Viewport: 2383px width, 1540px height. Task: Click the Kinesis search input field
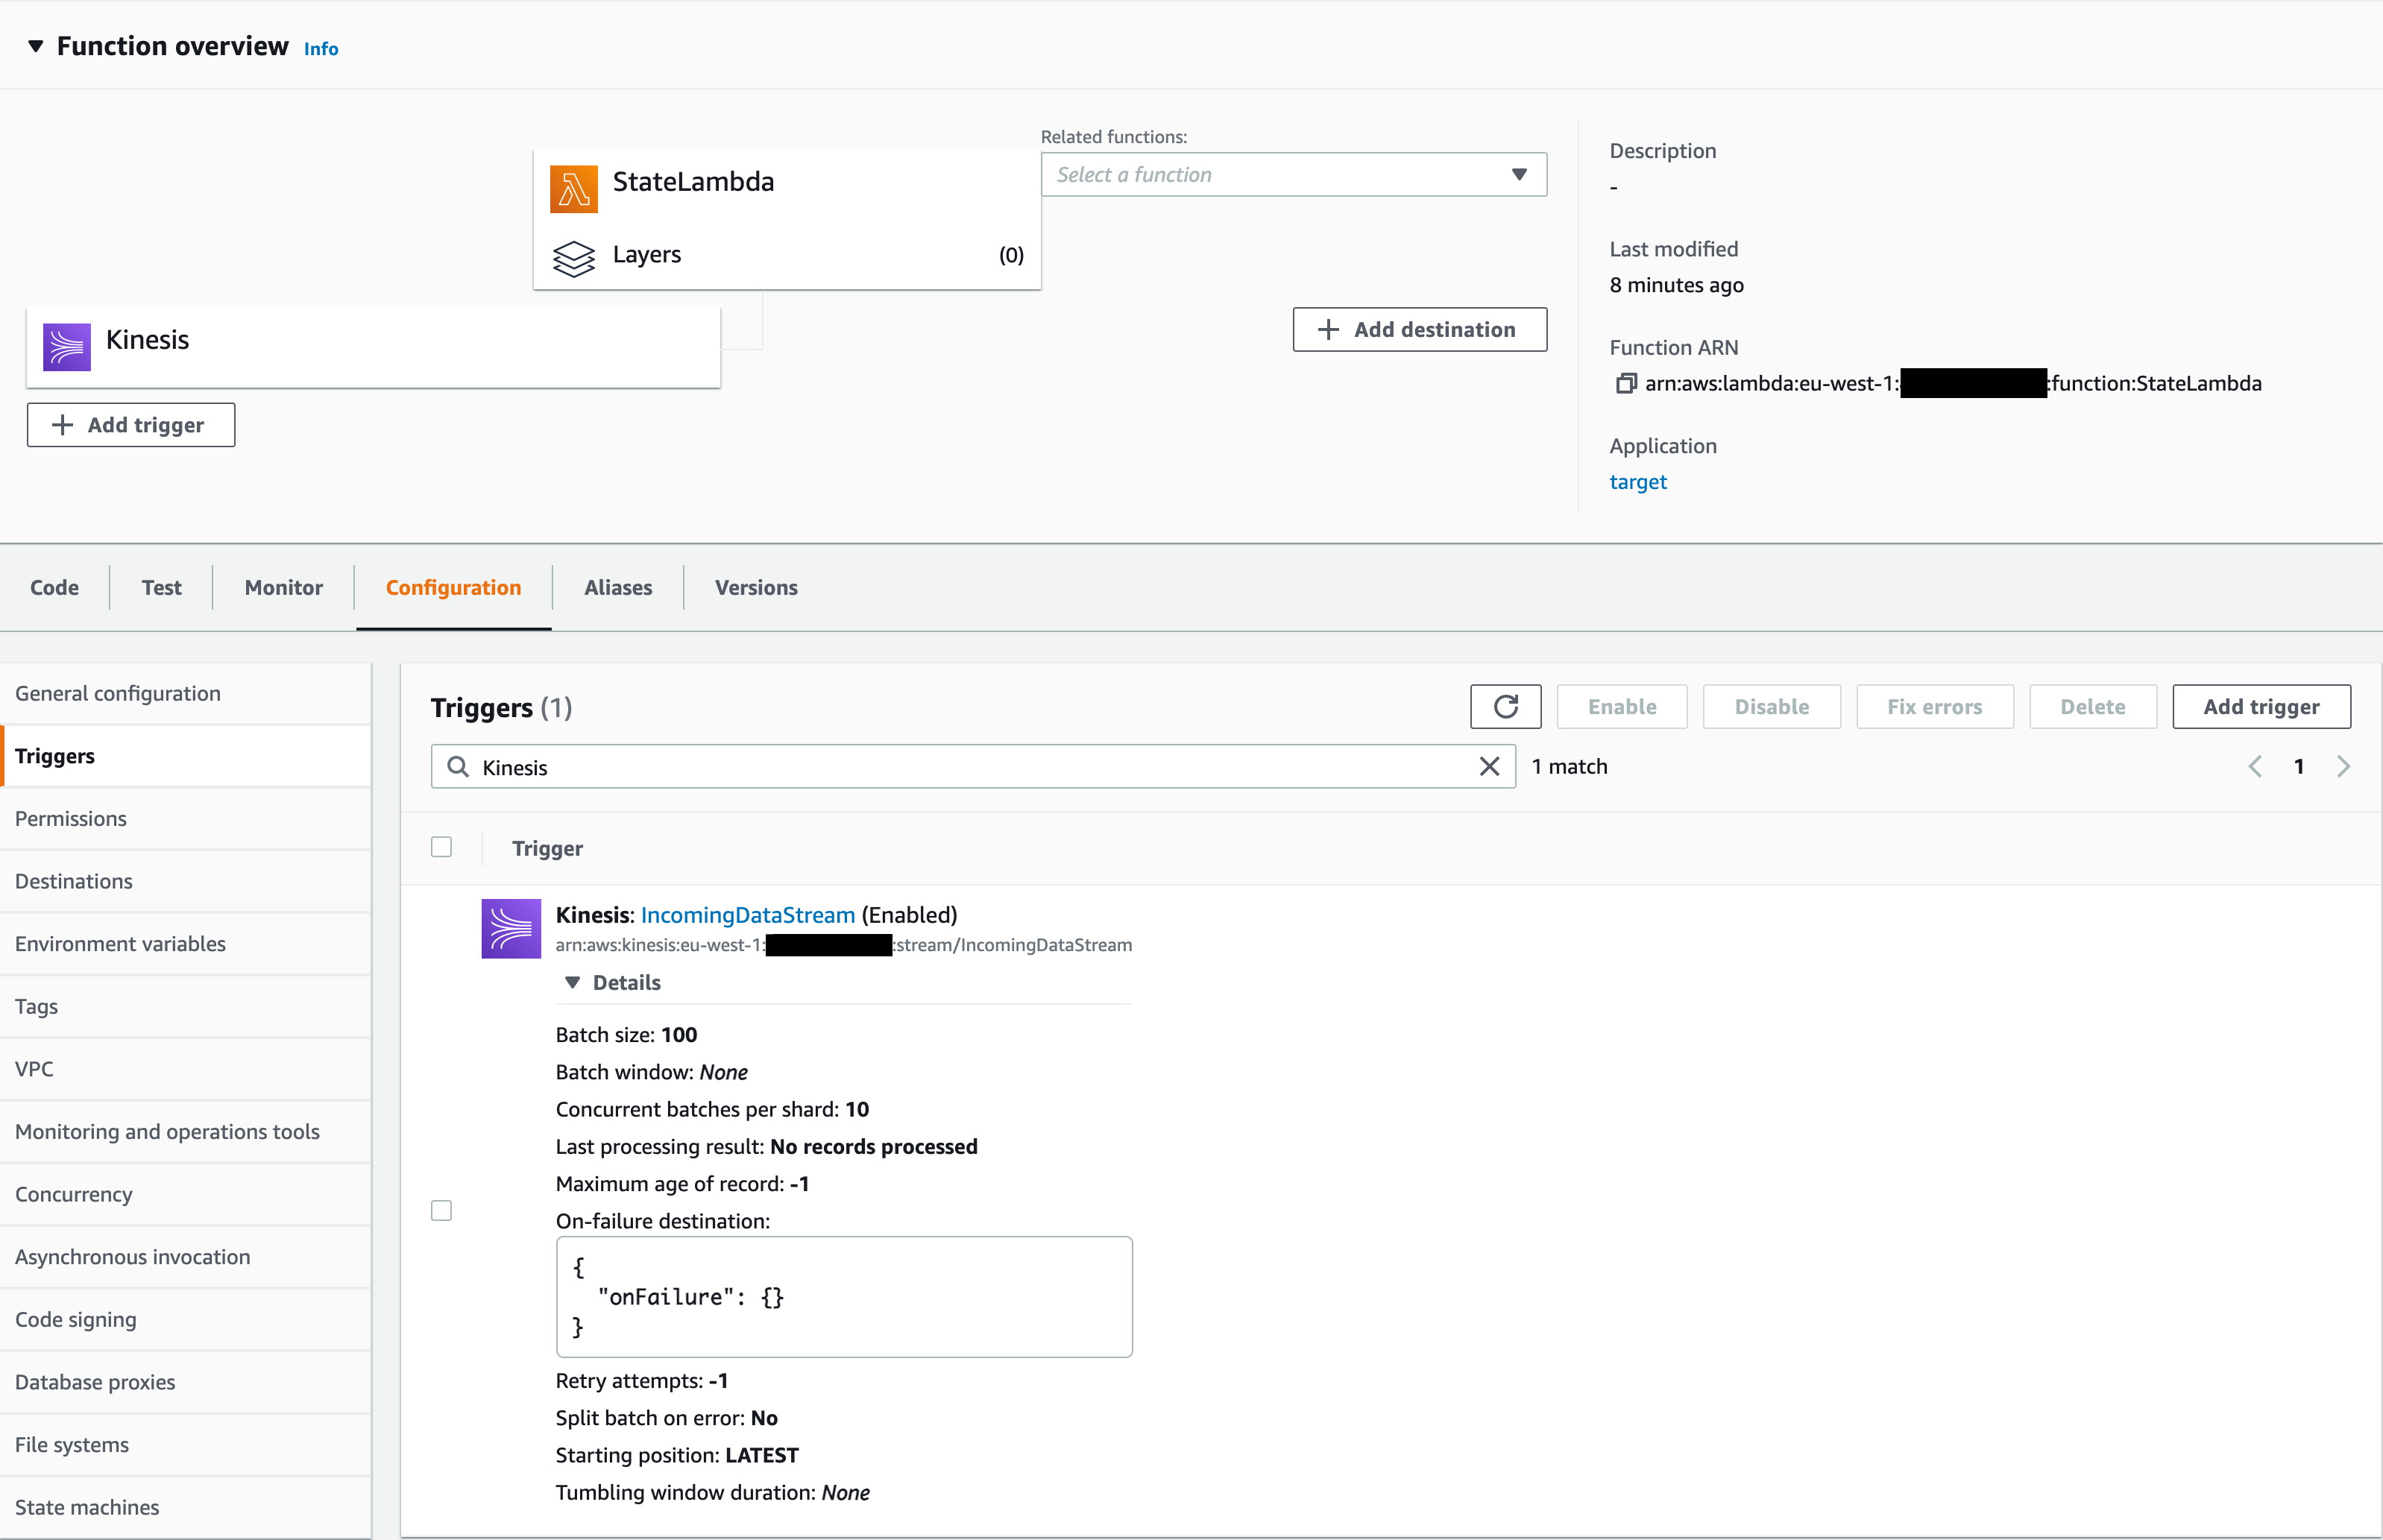972,766
